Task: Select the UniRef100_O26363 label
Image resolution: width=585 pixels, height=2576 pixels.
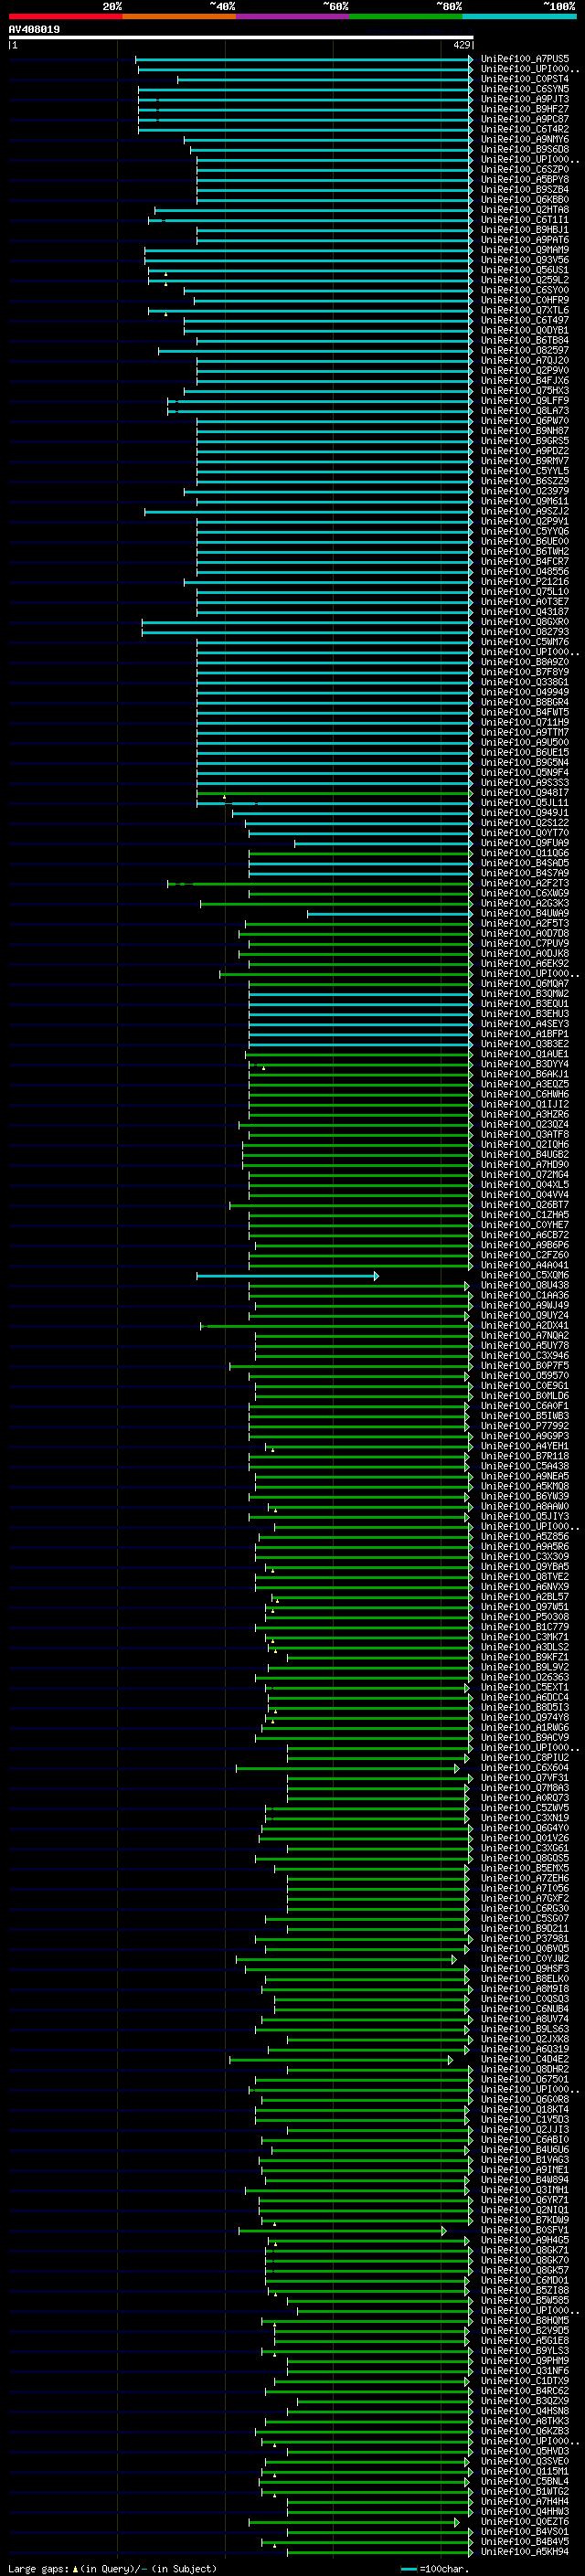Action: click(525, 1678)
